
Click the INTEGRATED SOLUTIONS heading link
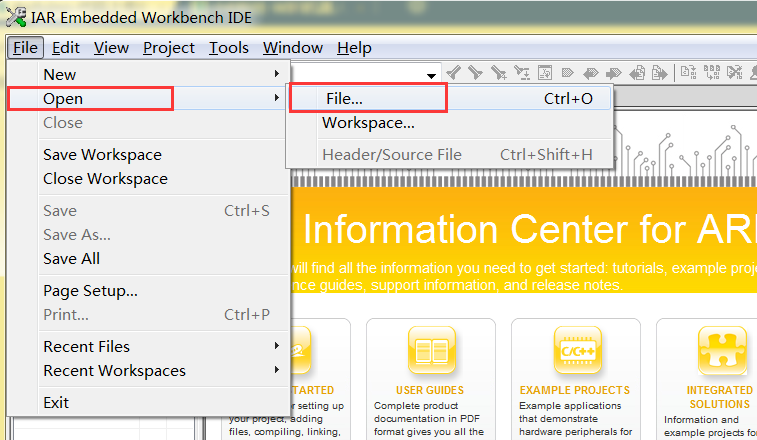click(719, 397)
